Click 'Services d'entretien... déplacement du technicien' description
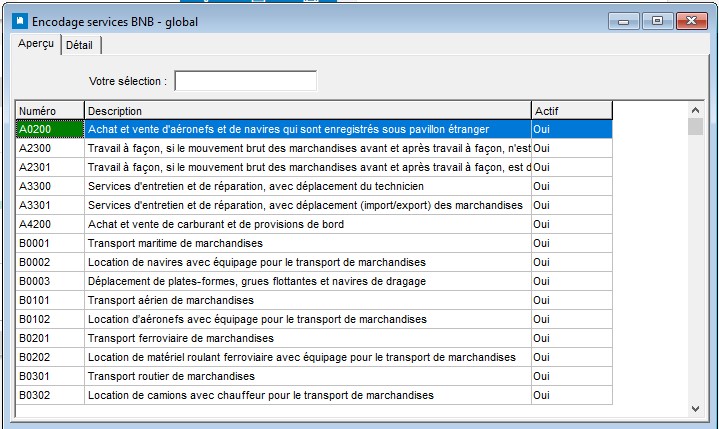 pos(256,187)
